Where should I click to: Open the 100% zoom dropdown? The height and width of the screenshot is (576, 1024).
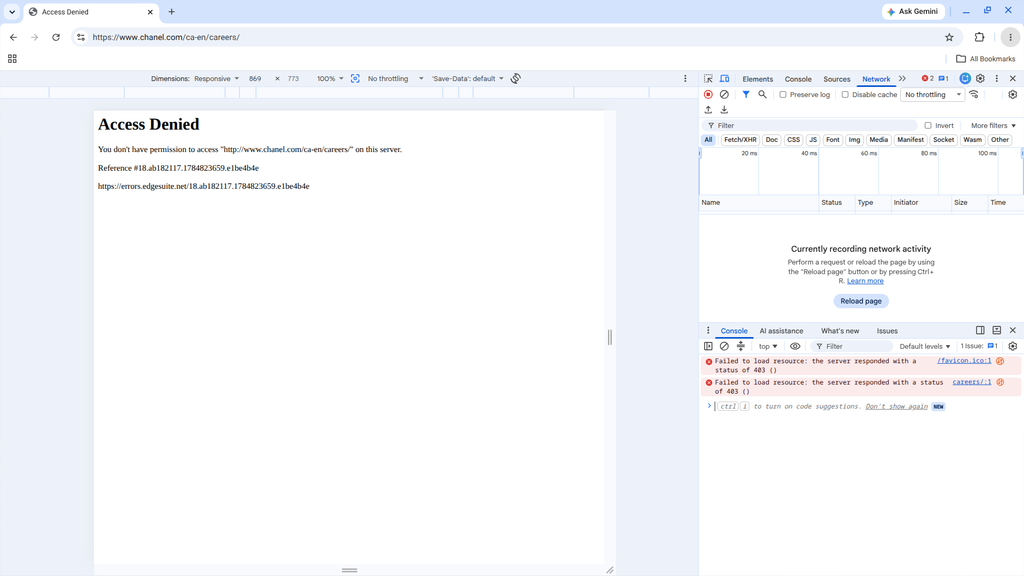(x=330, y=78)
